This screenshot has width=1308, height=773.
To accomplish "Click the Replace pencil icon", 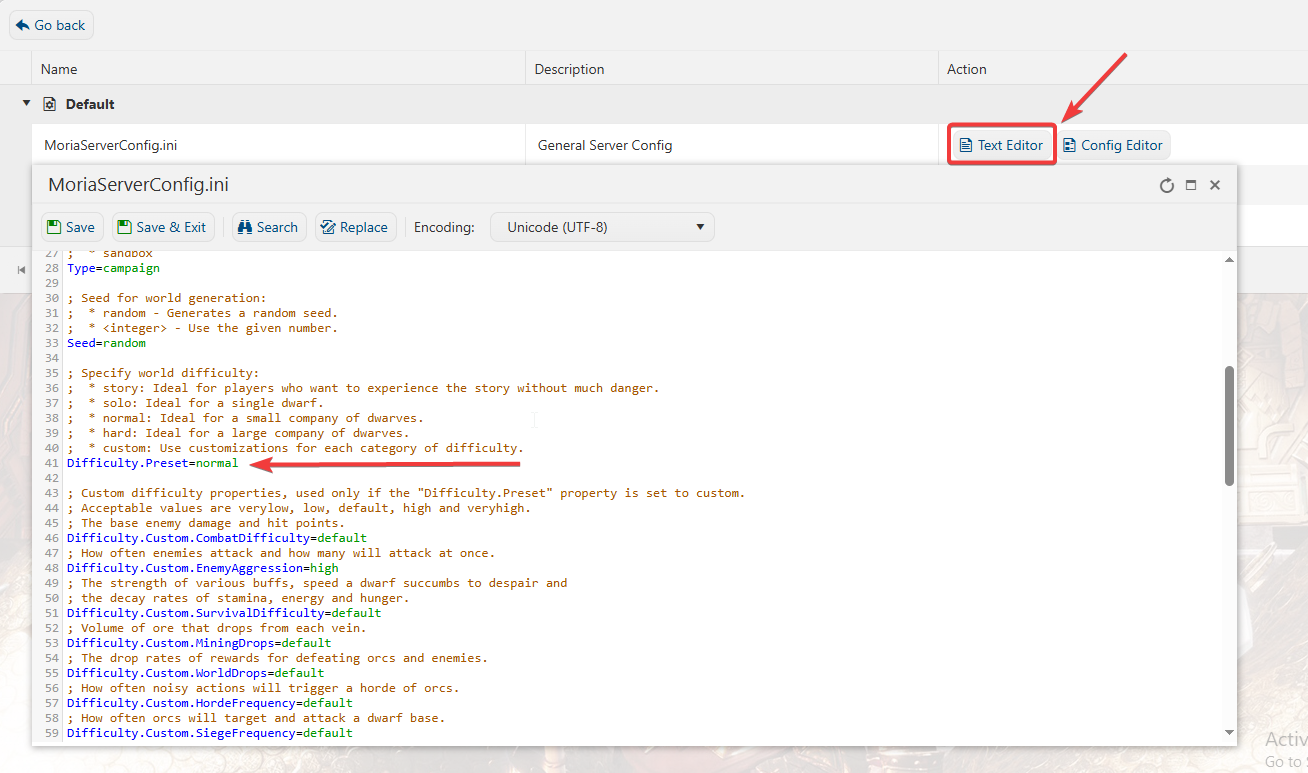I will 327,227.
